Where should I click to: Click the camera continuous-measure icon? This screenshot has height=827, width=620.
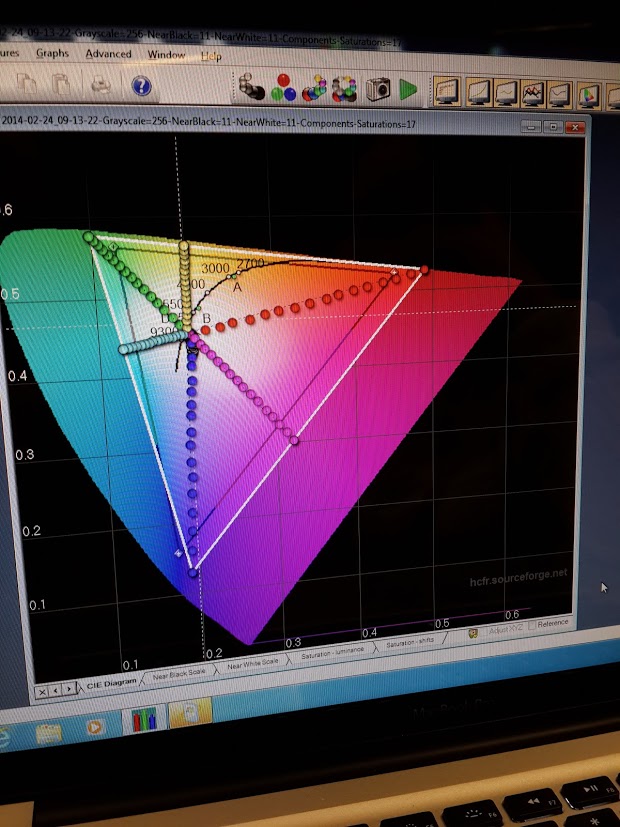[x=377, y=89]
